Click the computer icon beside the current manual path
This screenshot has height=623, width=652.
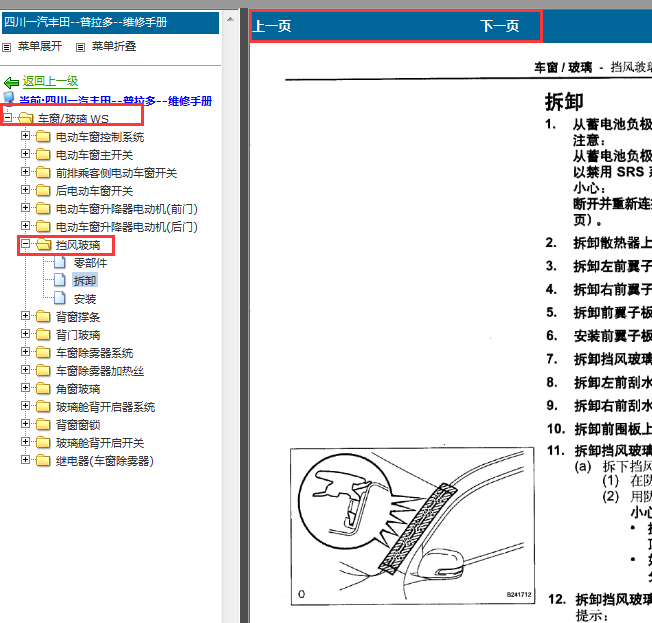(9, 99)
